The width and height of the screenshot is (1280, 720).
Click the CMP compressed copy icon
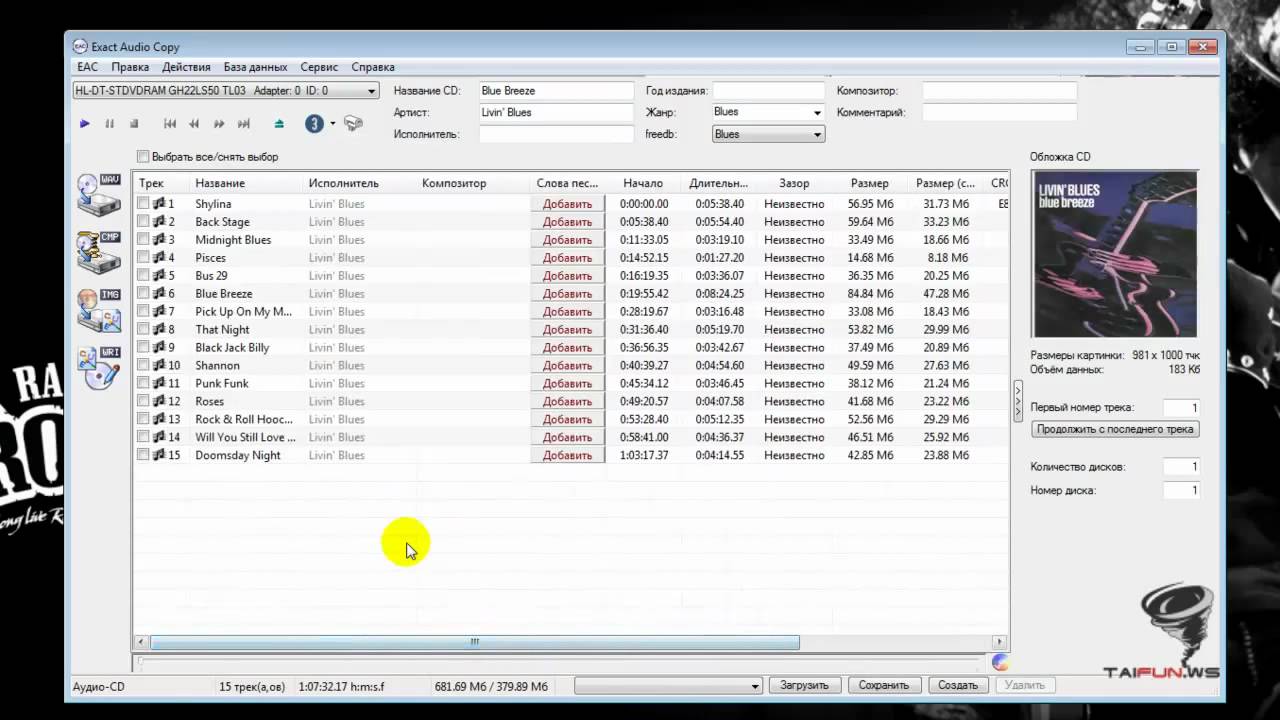coord(99,252)
